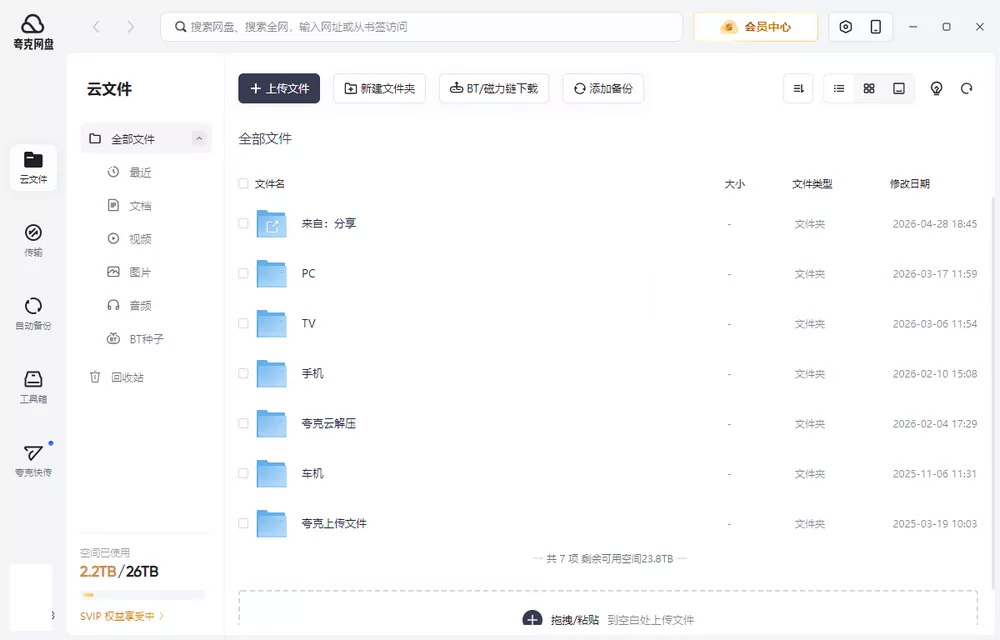The image size is (1000, 640).
Task: Tick the checkbox for TV folder
Action: coord(243,323)
